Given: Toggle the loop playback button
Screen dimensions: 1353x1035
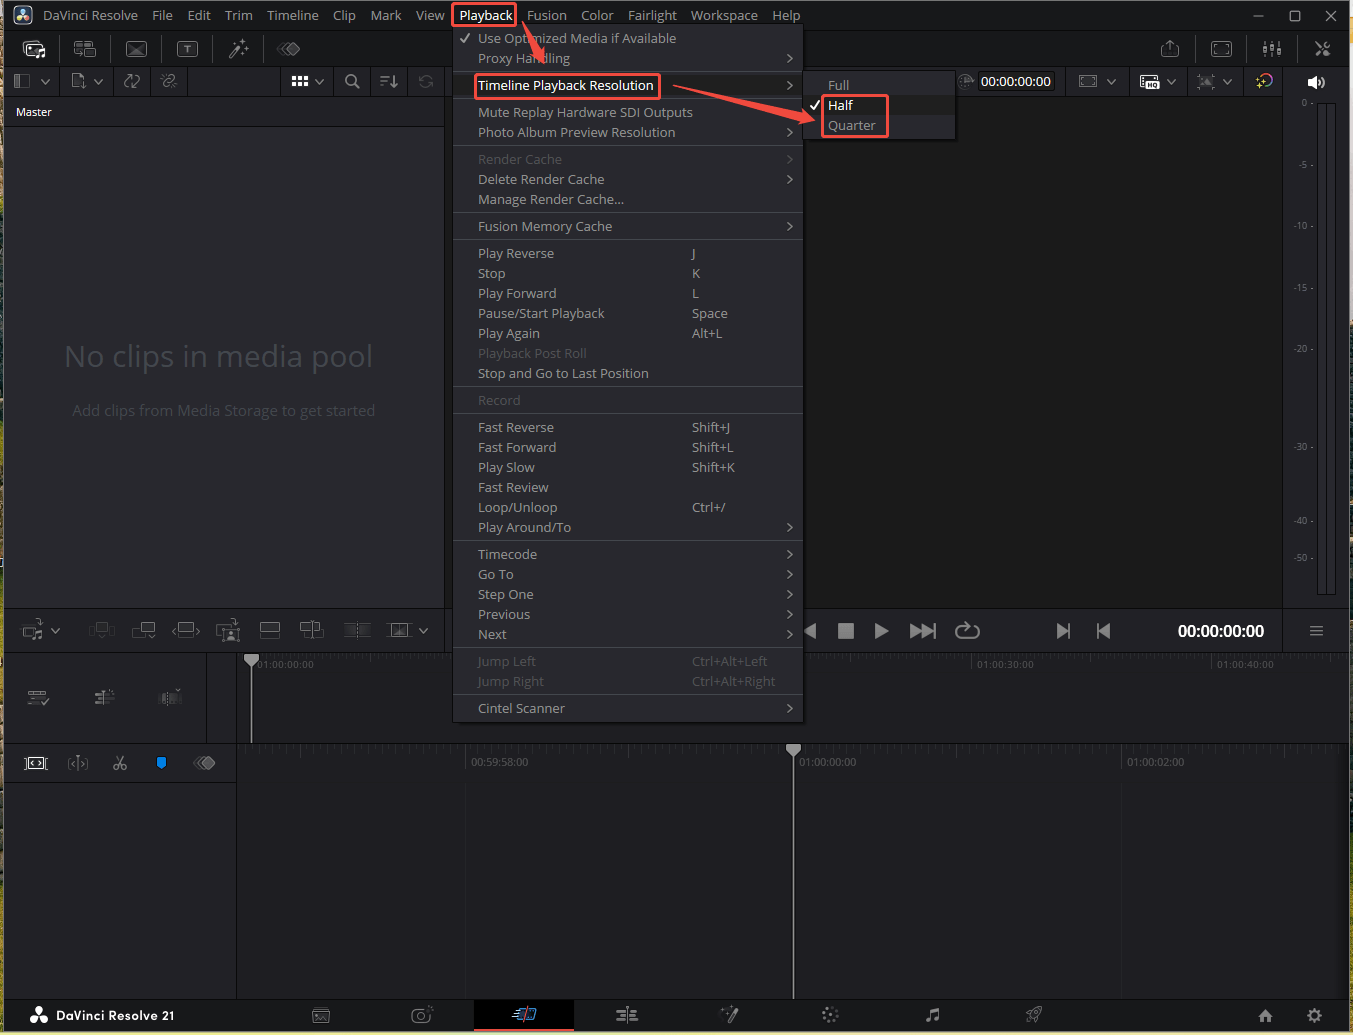Looking at the screenshot, I should (x=967, y=630).
